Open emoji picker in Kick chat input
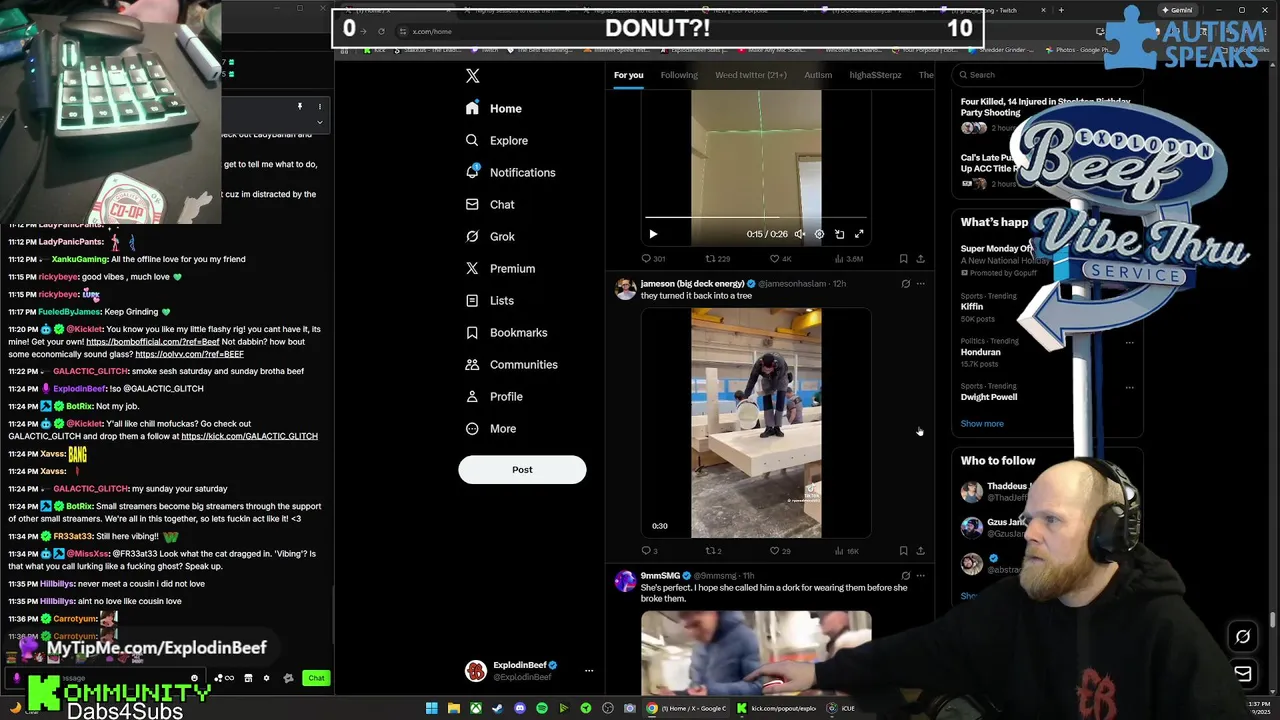 tap(194, 678)
